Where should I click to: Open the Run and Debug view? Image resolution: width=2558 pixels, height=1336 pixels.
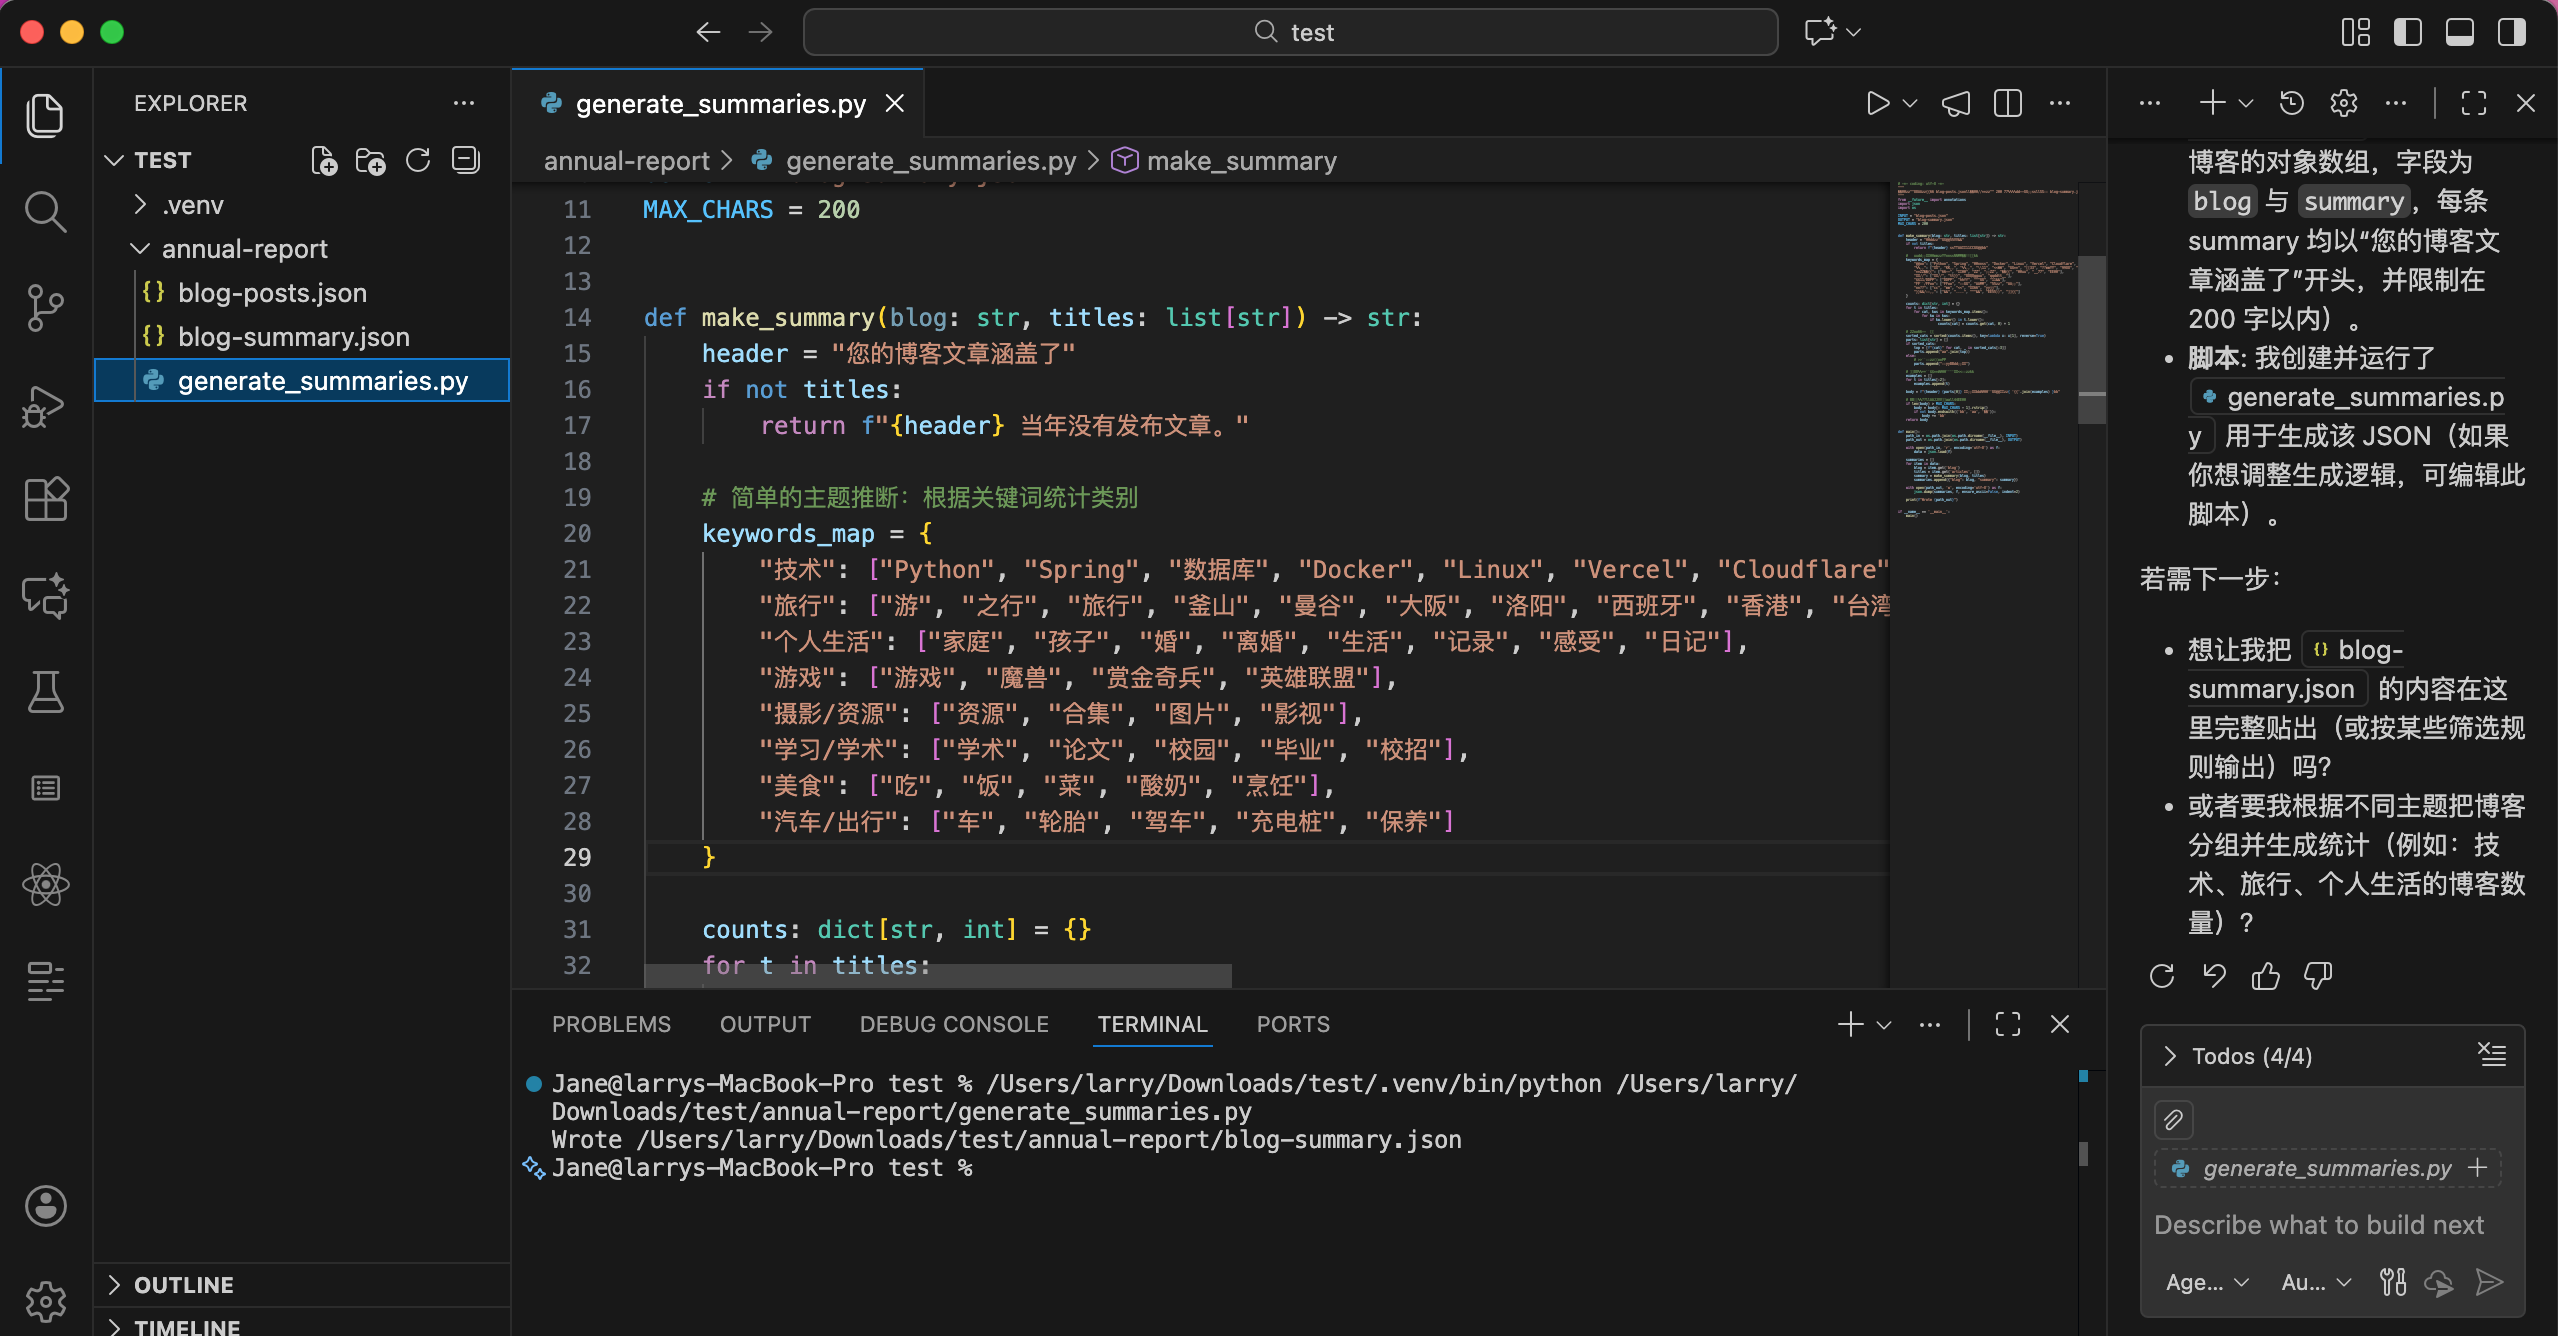45,405
